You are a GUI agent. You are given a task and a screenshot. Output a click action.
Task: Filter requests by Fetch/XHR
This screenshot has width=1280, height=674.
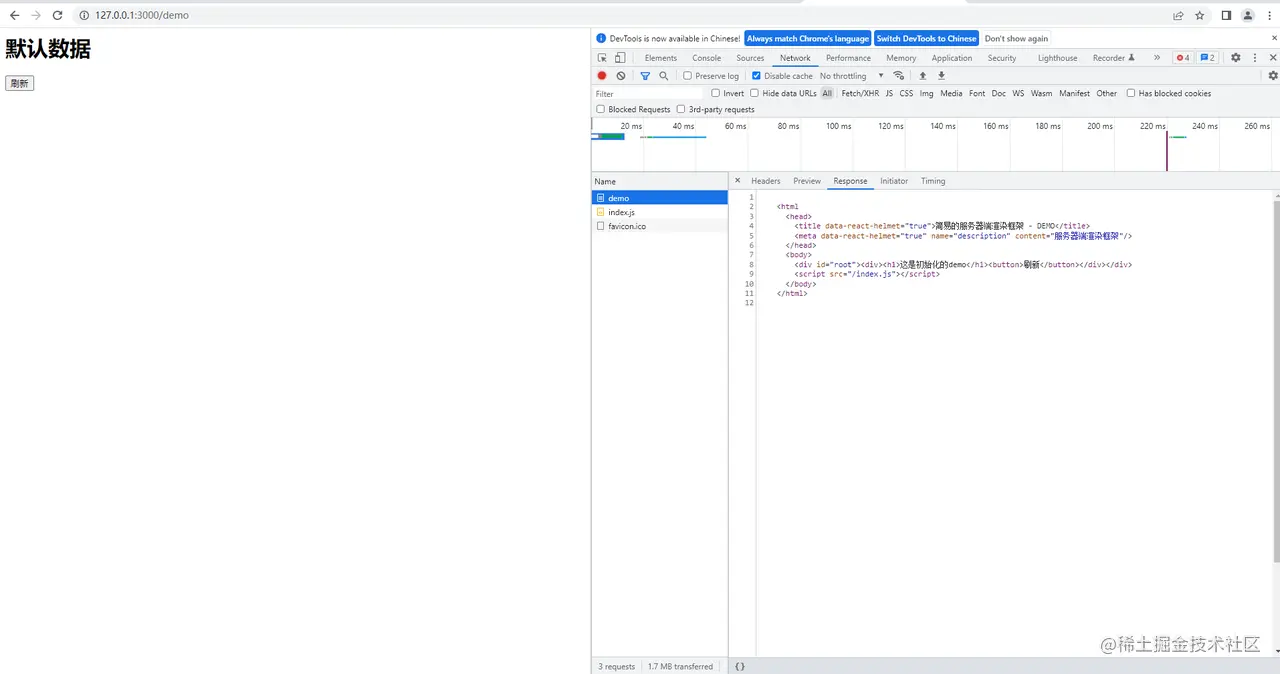[x=860, y=94]
